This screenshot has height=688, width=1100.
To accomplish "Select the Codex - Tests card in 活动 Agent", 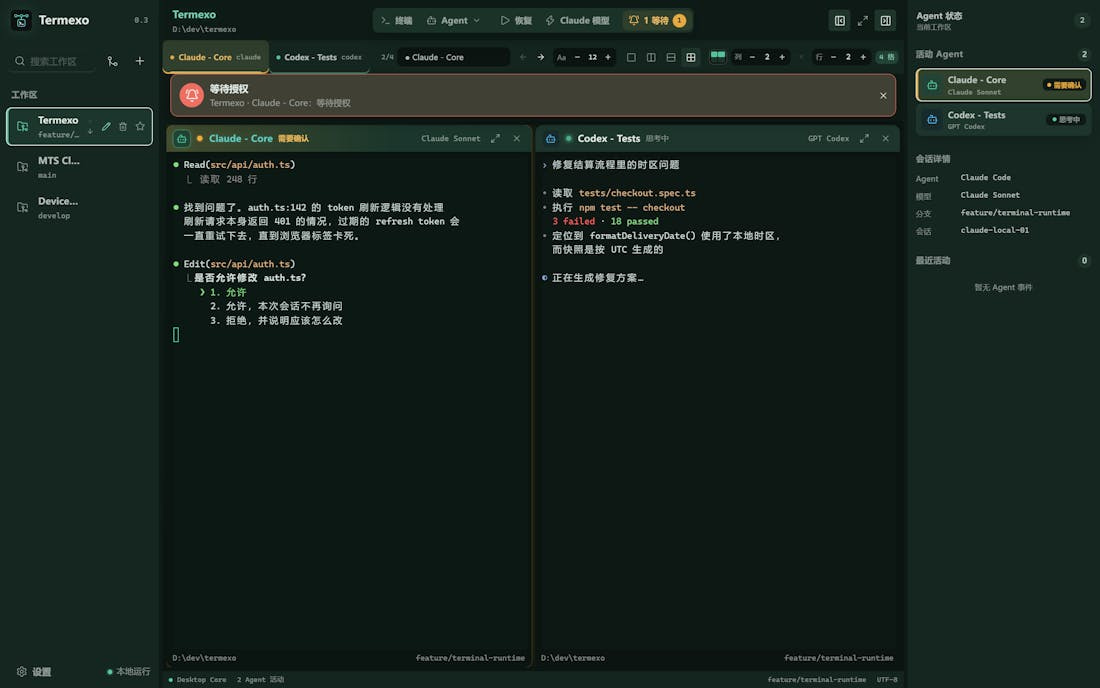I will pyautogui.click(x=1003, y=120).
